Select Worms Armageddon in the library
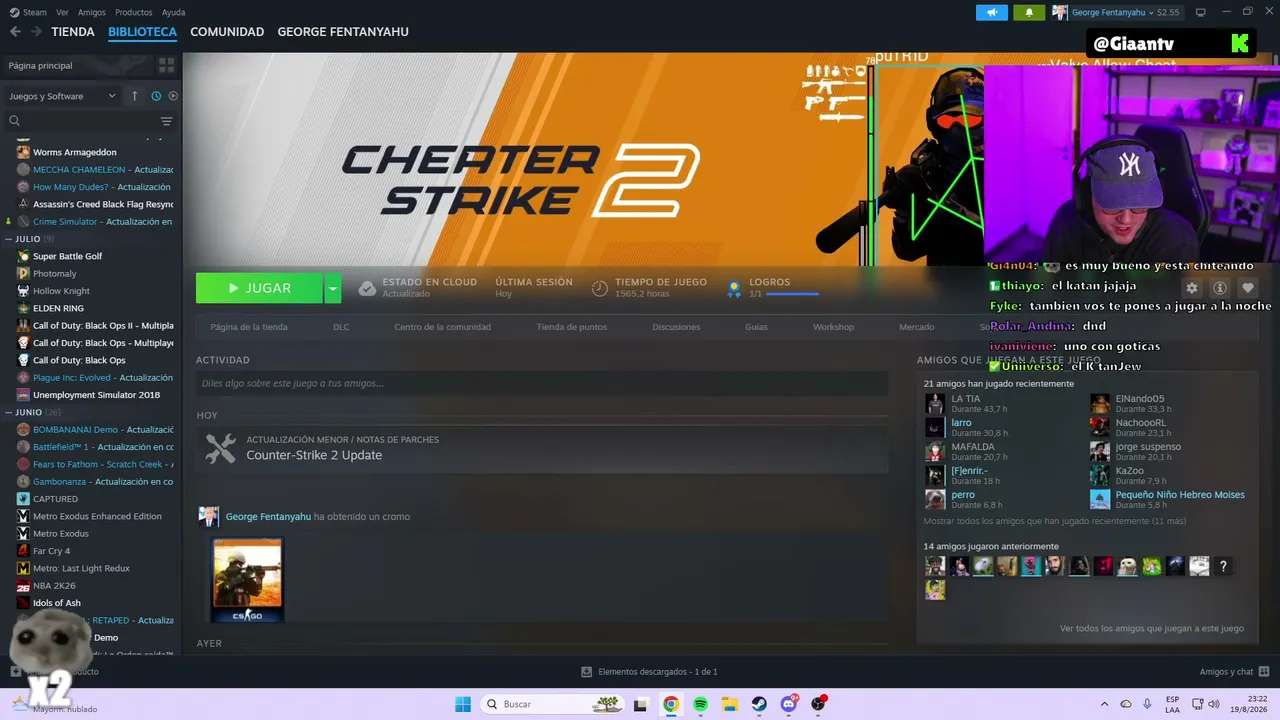The width and height of the screenshot is (1280, 720). (x=74, y=152)
